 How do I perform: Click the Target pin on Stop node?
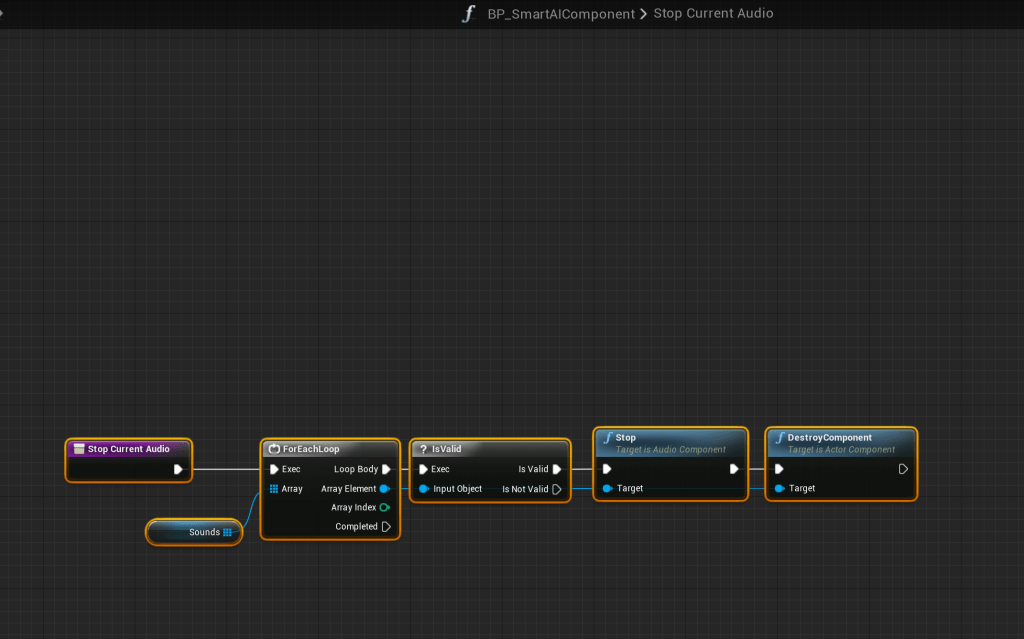tap(608, 488)
